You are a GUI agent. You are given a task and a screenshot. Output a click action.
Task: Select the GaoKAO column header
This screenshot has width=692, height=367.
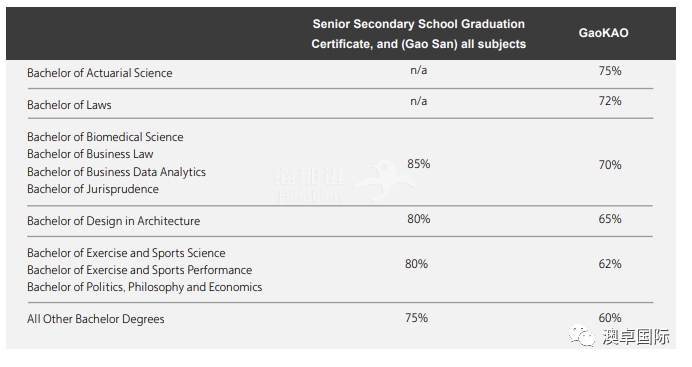click(x=603, y=33)
